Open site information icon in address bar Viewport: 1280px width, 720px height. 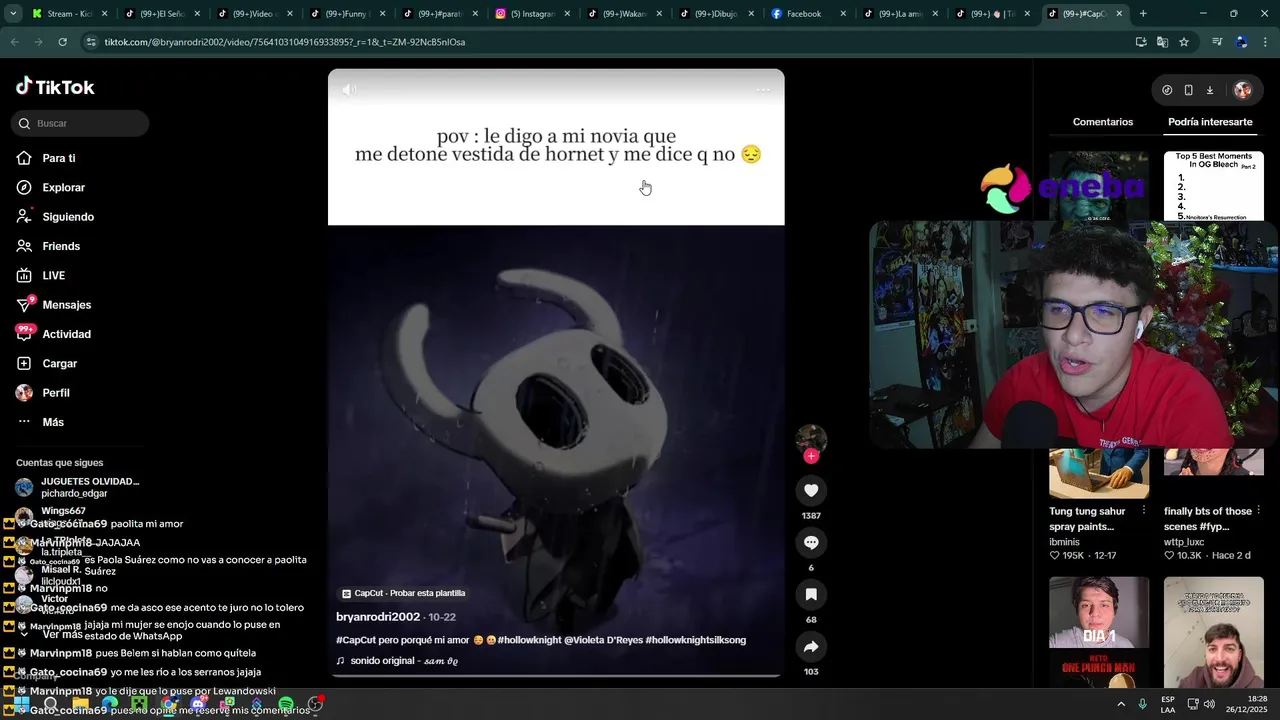coord(92,42)
